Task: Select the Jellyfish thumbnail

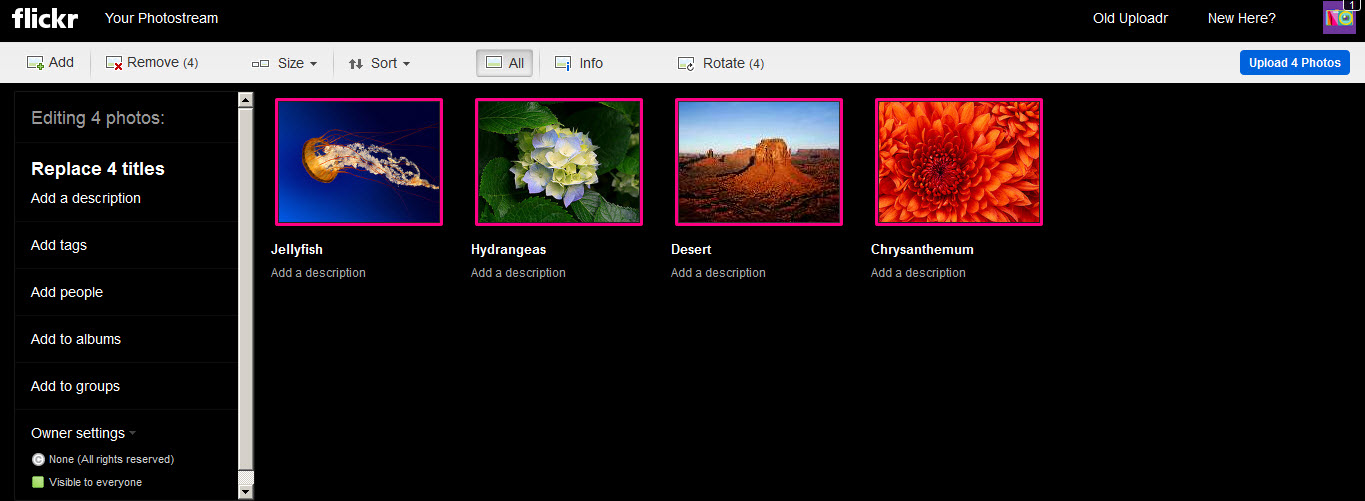Action: pyautogui.click(x=359, y=162)
